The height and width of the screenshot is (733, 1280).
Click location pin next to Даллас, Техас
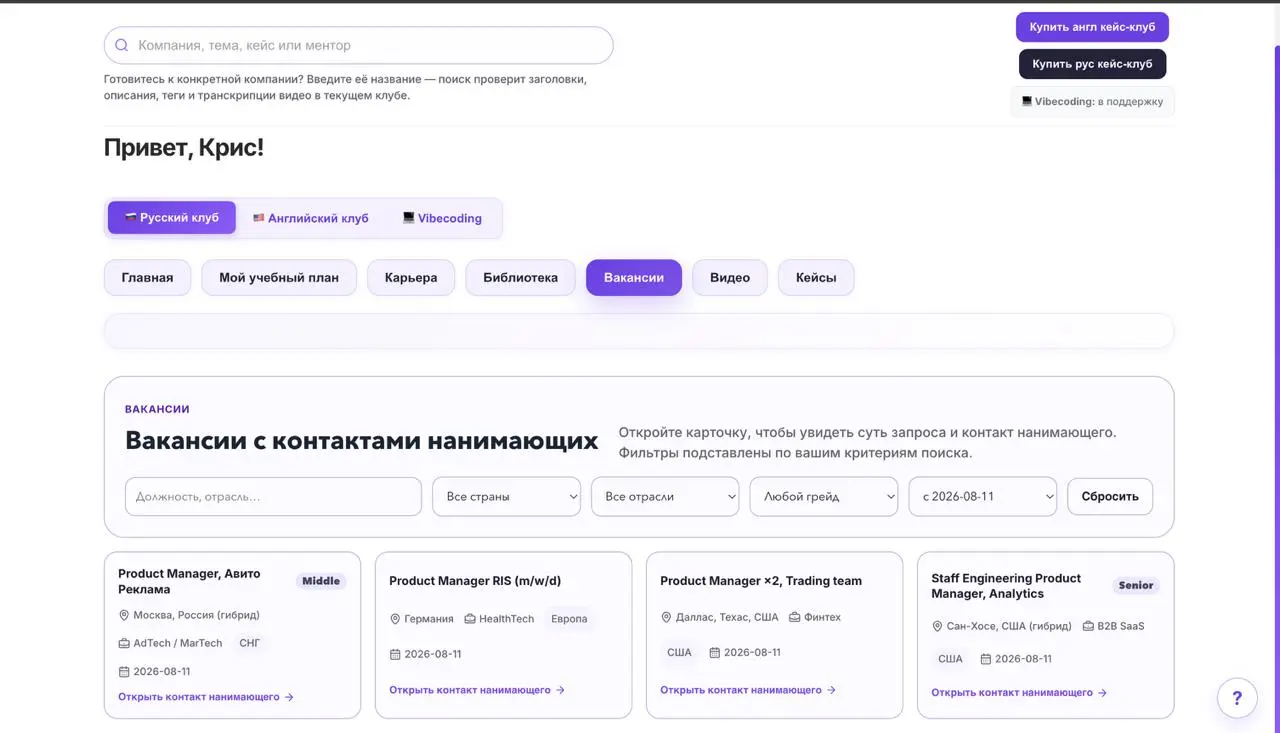point(666,617)
